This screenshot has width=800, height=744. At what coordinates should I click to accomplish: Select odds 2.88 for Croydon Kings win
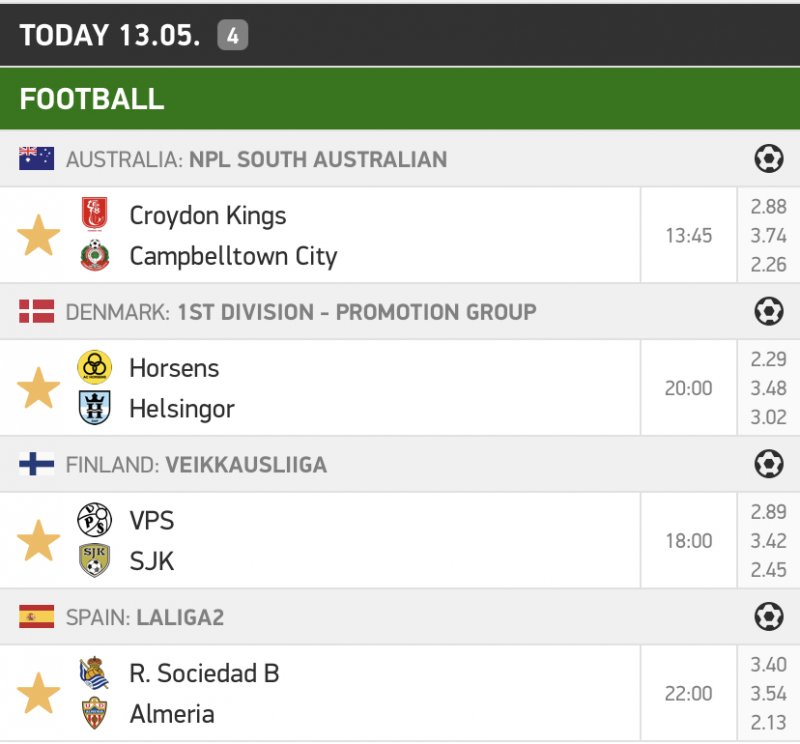(768, 208)
